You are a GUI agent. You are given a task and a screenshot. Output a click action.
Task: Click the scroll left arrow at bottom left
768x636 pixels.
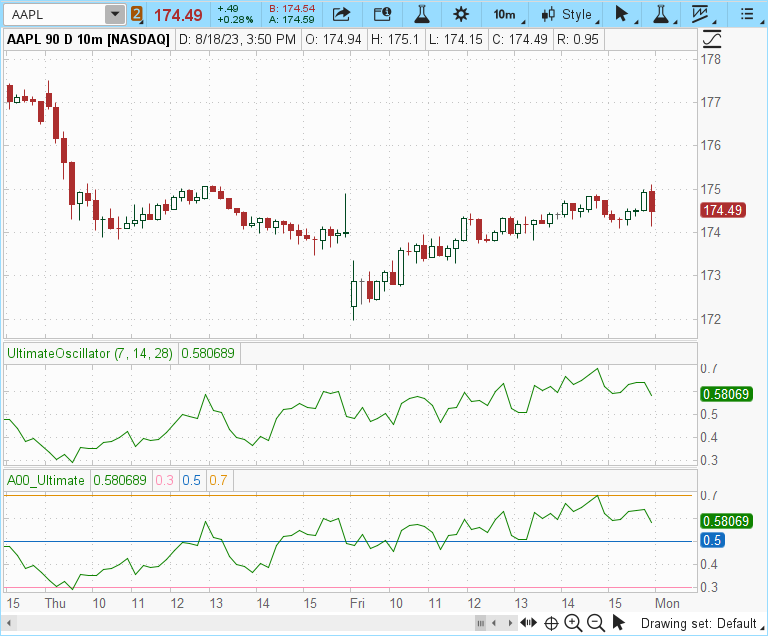coord(9,624)
